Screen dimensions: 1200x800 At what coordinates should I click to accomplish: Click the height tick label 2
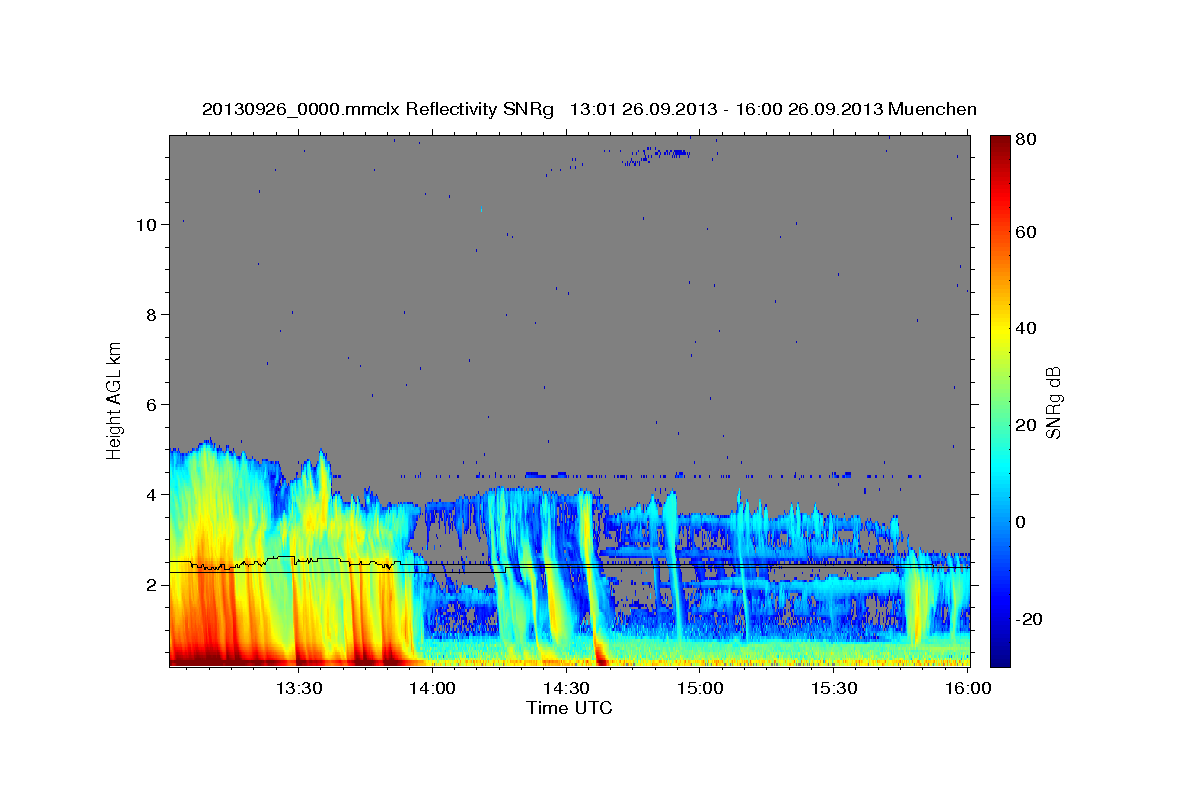(x=150, y=584)
